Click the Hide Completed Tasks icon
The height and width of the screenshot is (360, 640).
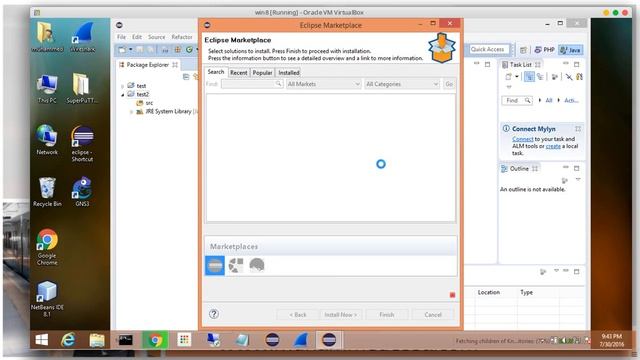[569, 77]
